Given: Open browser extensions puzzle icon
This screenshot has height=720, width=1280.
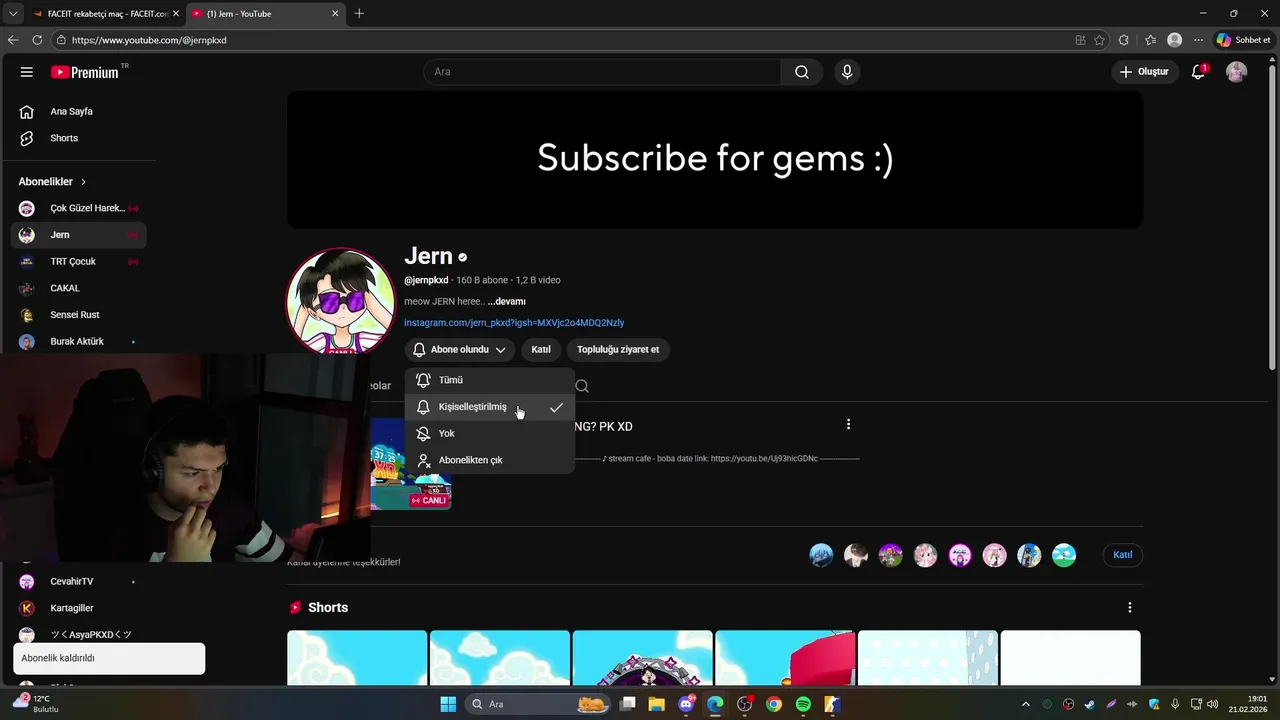Looking at the screenshot, I should [x=1124, y=40].
